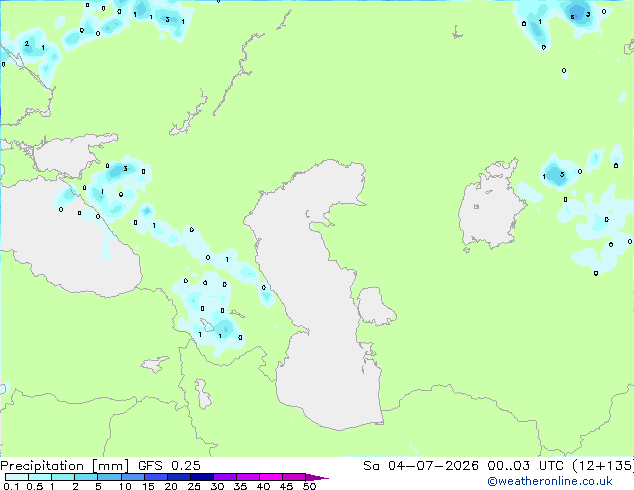Click the over-50 mm legend arrow tip
The width and height of the screenshot is (634, 490).
point(317,477)
